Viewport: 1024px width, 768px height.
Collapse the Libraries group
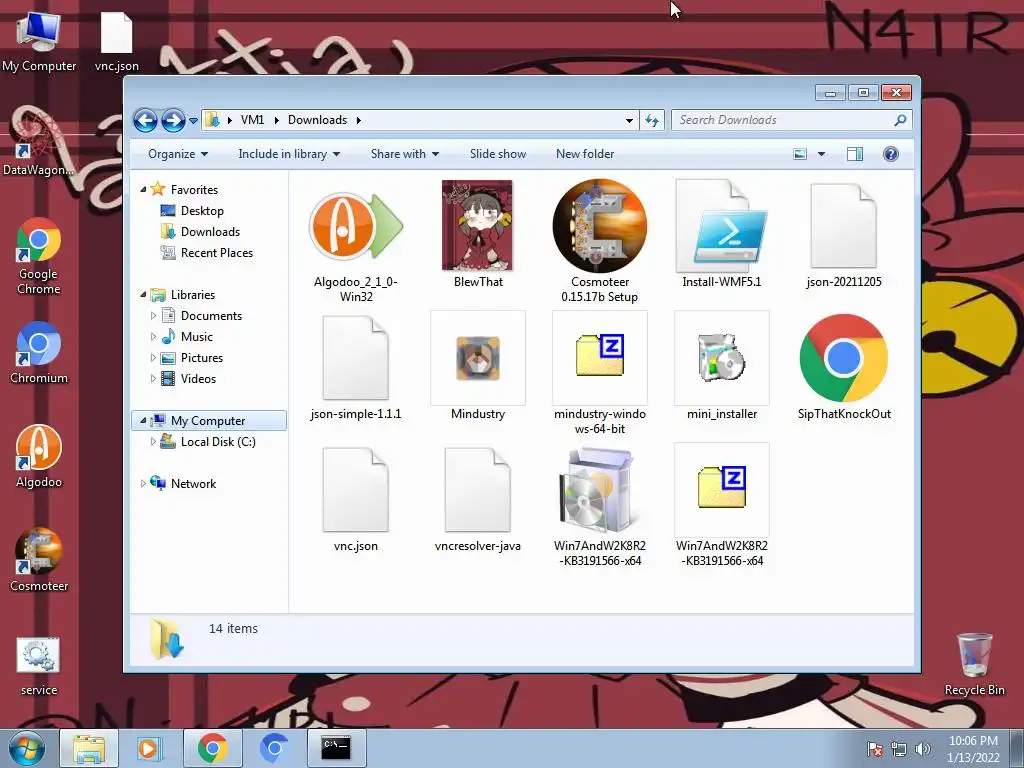pyautogui.click(x=143, y=295)
